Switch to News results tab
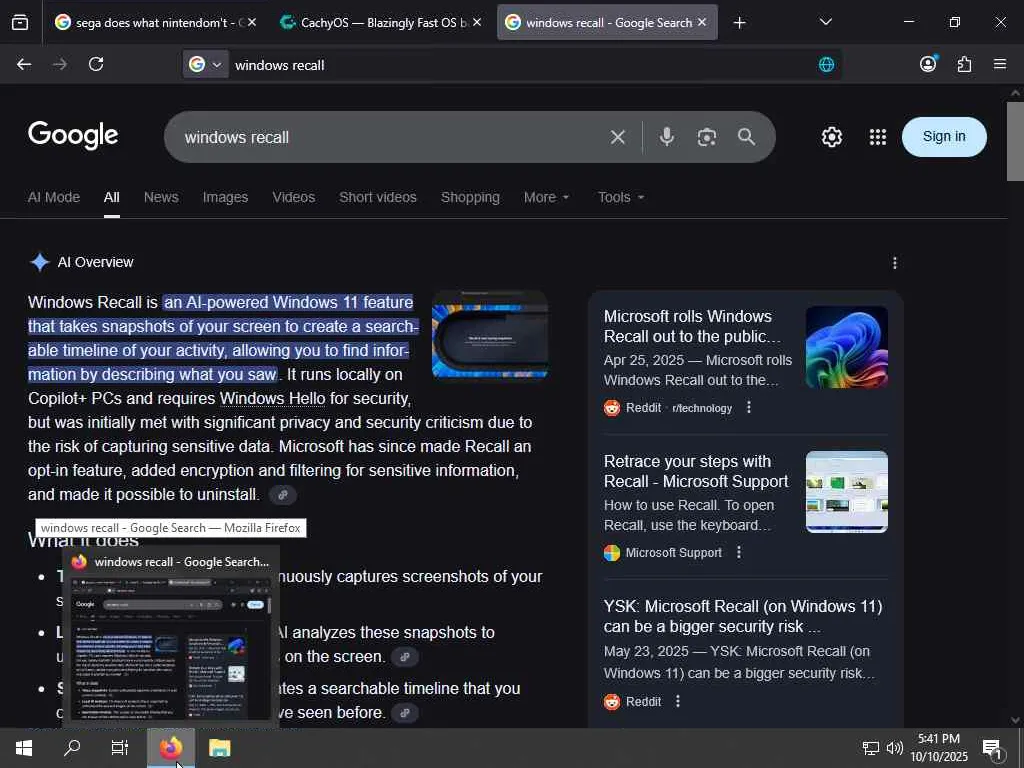This screenshot has height=768, width=1024. [x=161, y=197]
